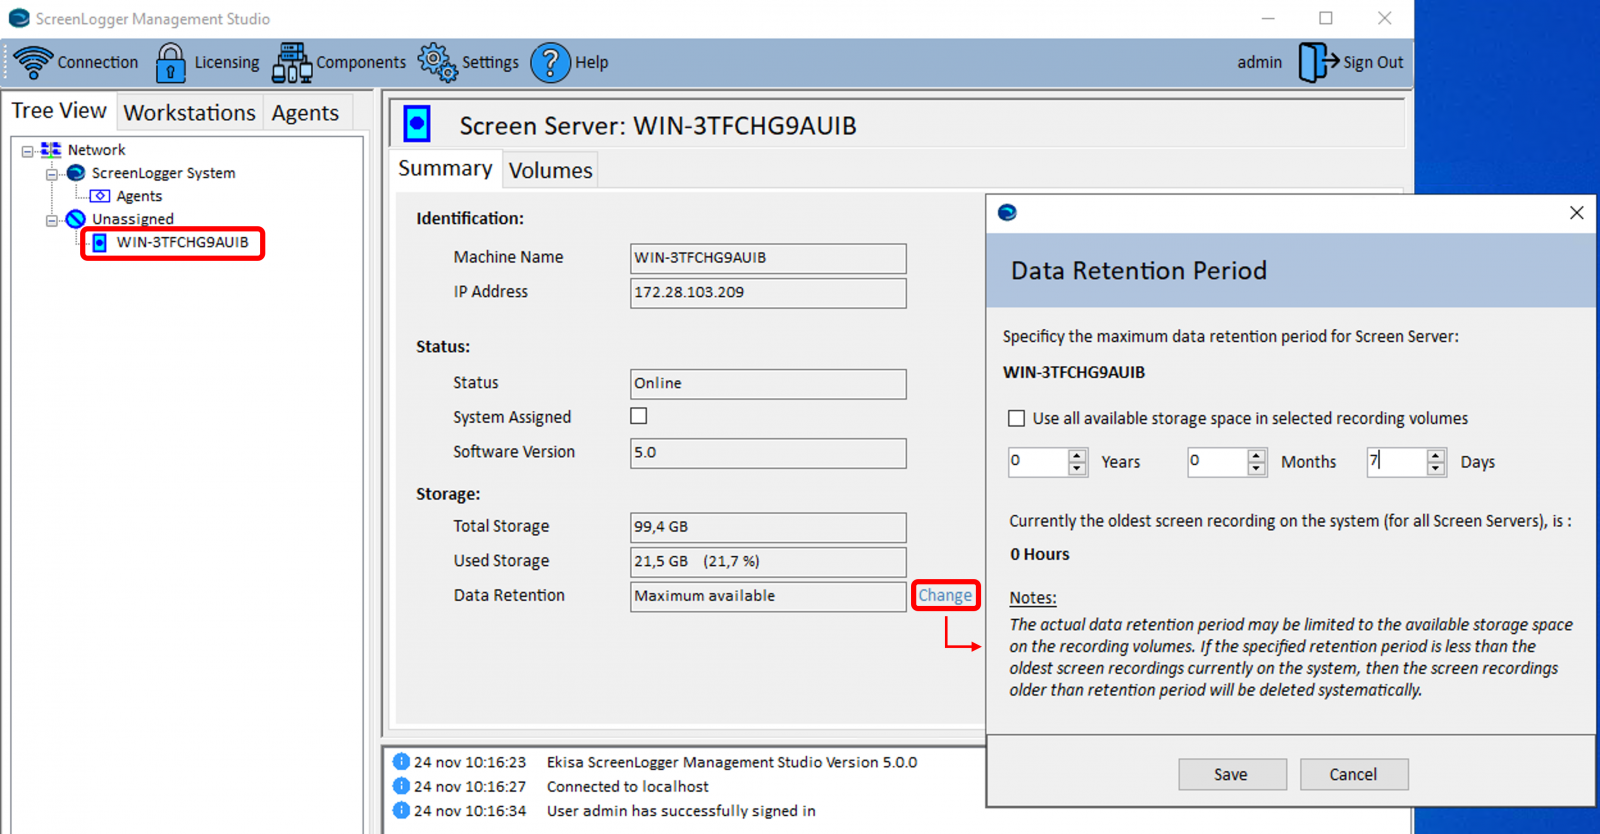Collapse the Network tree node
Screen dimensions: 1600x834
pos(28,151)
